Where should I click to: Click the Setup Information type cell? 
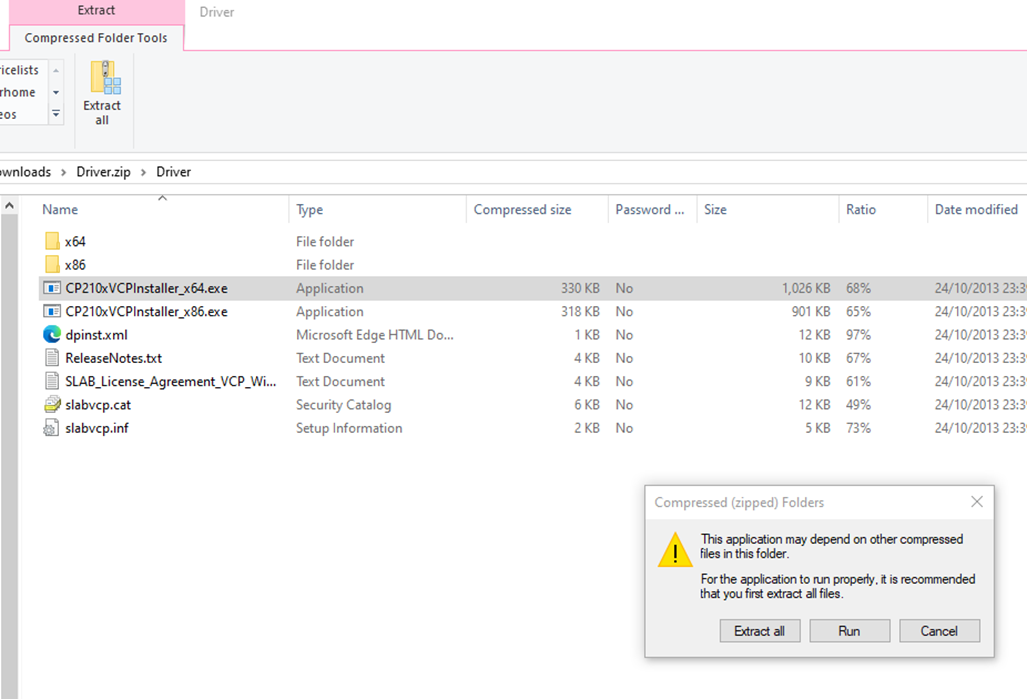click(x=349, y=428)
